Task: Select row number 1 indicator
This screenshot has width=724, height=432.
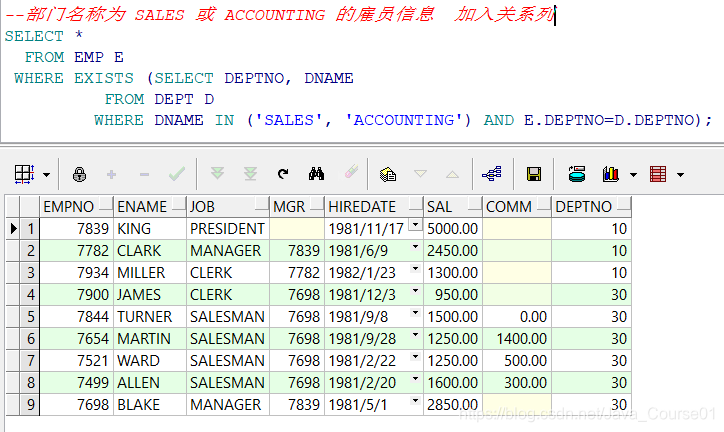Action: 30,228
